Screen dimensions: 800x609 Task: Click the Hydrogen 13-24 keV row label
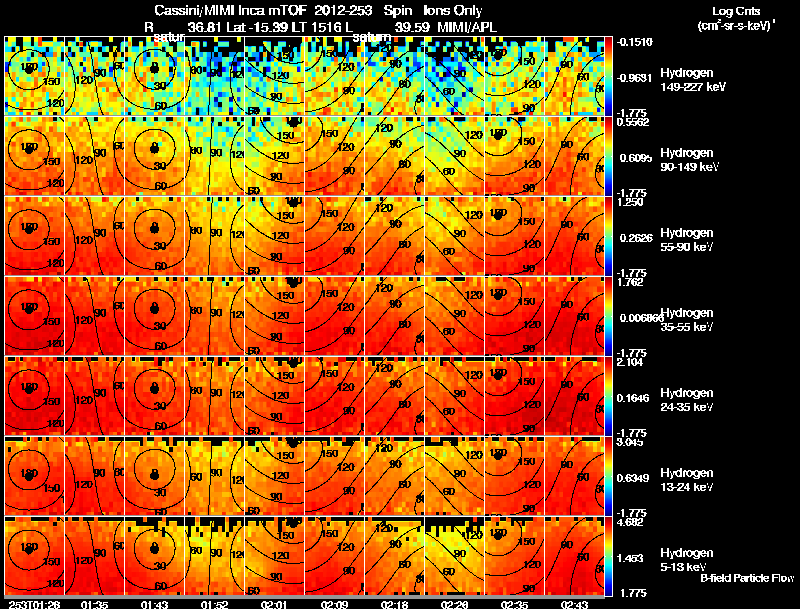tap(687, 480)
